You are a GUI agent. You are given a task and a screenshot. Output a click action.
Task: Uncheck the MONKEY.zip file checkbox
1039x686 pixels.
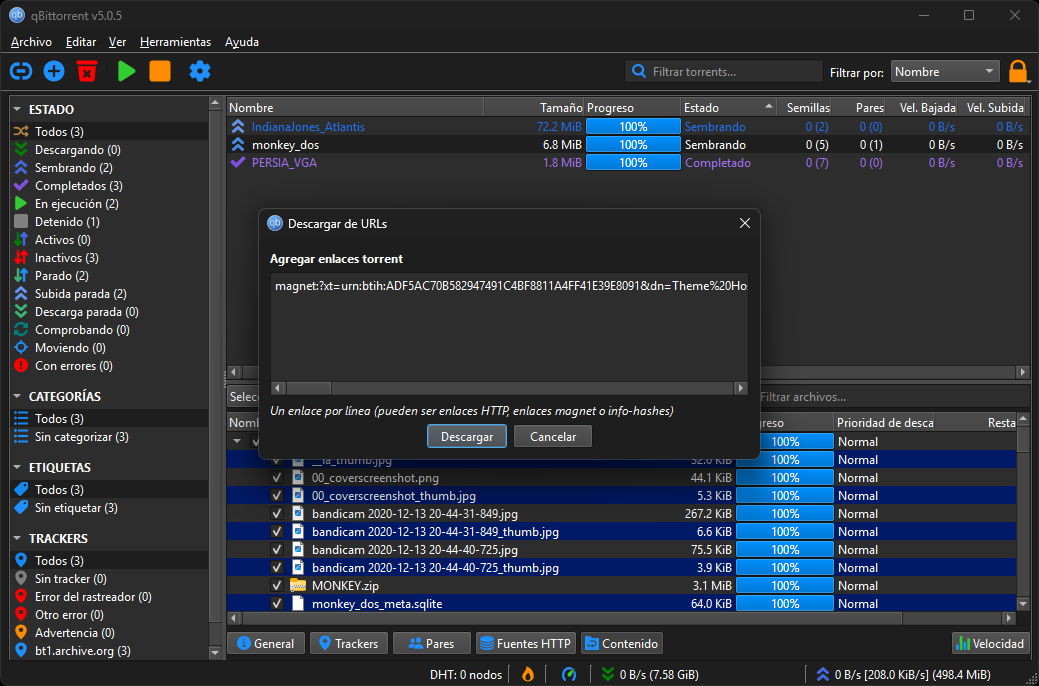pyautogui.click(x=277, y=585)
